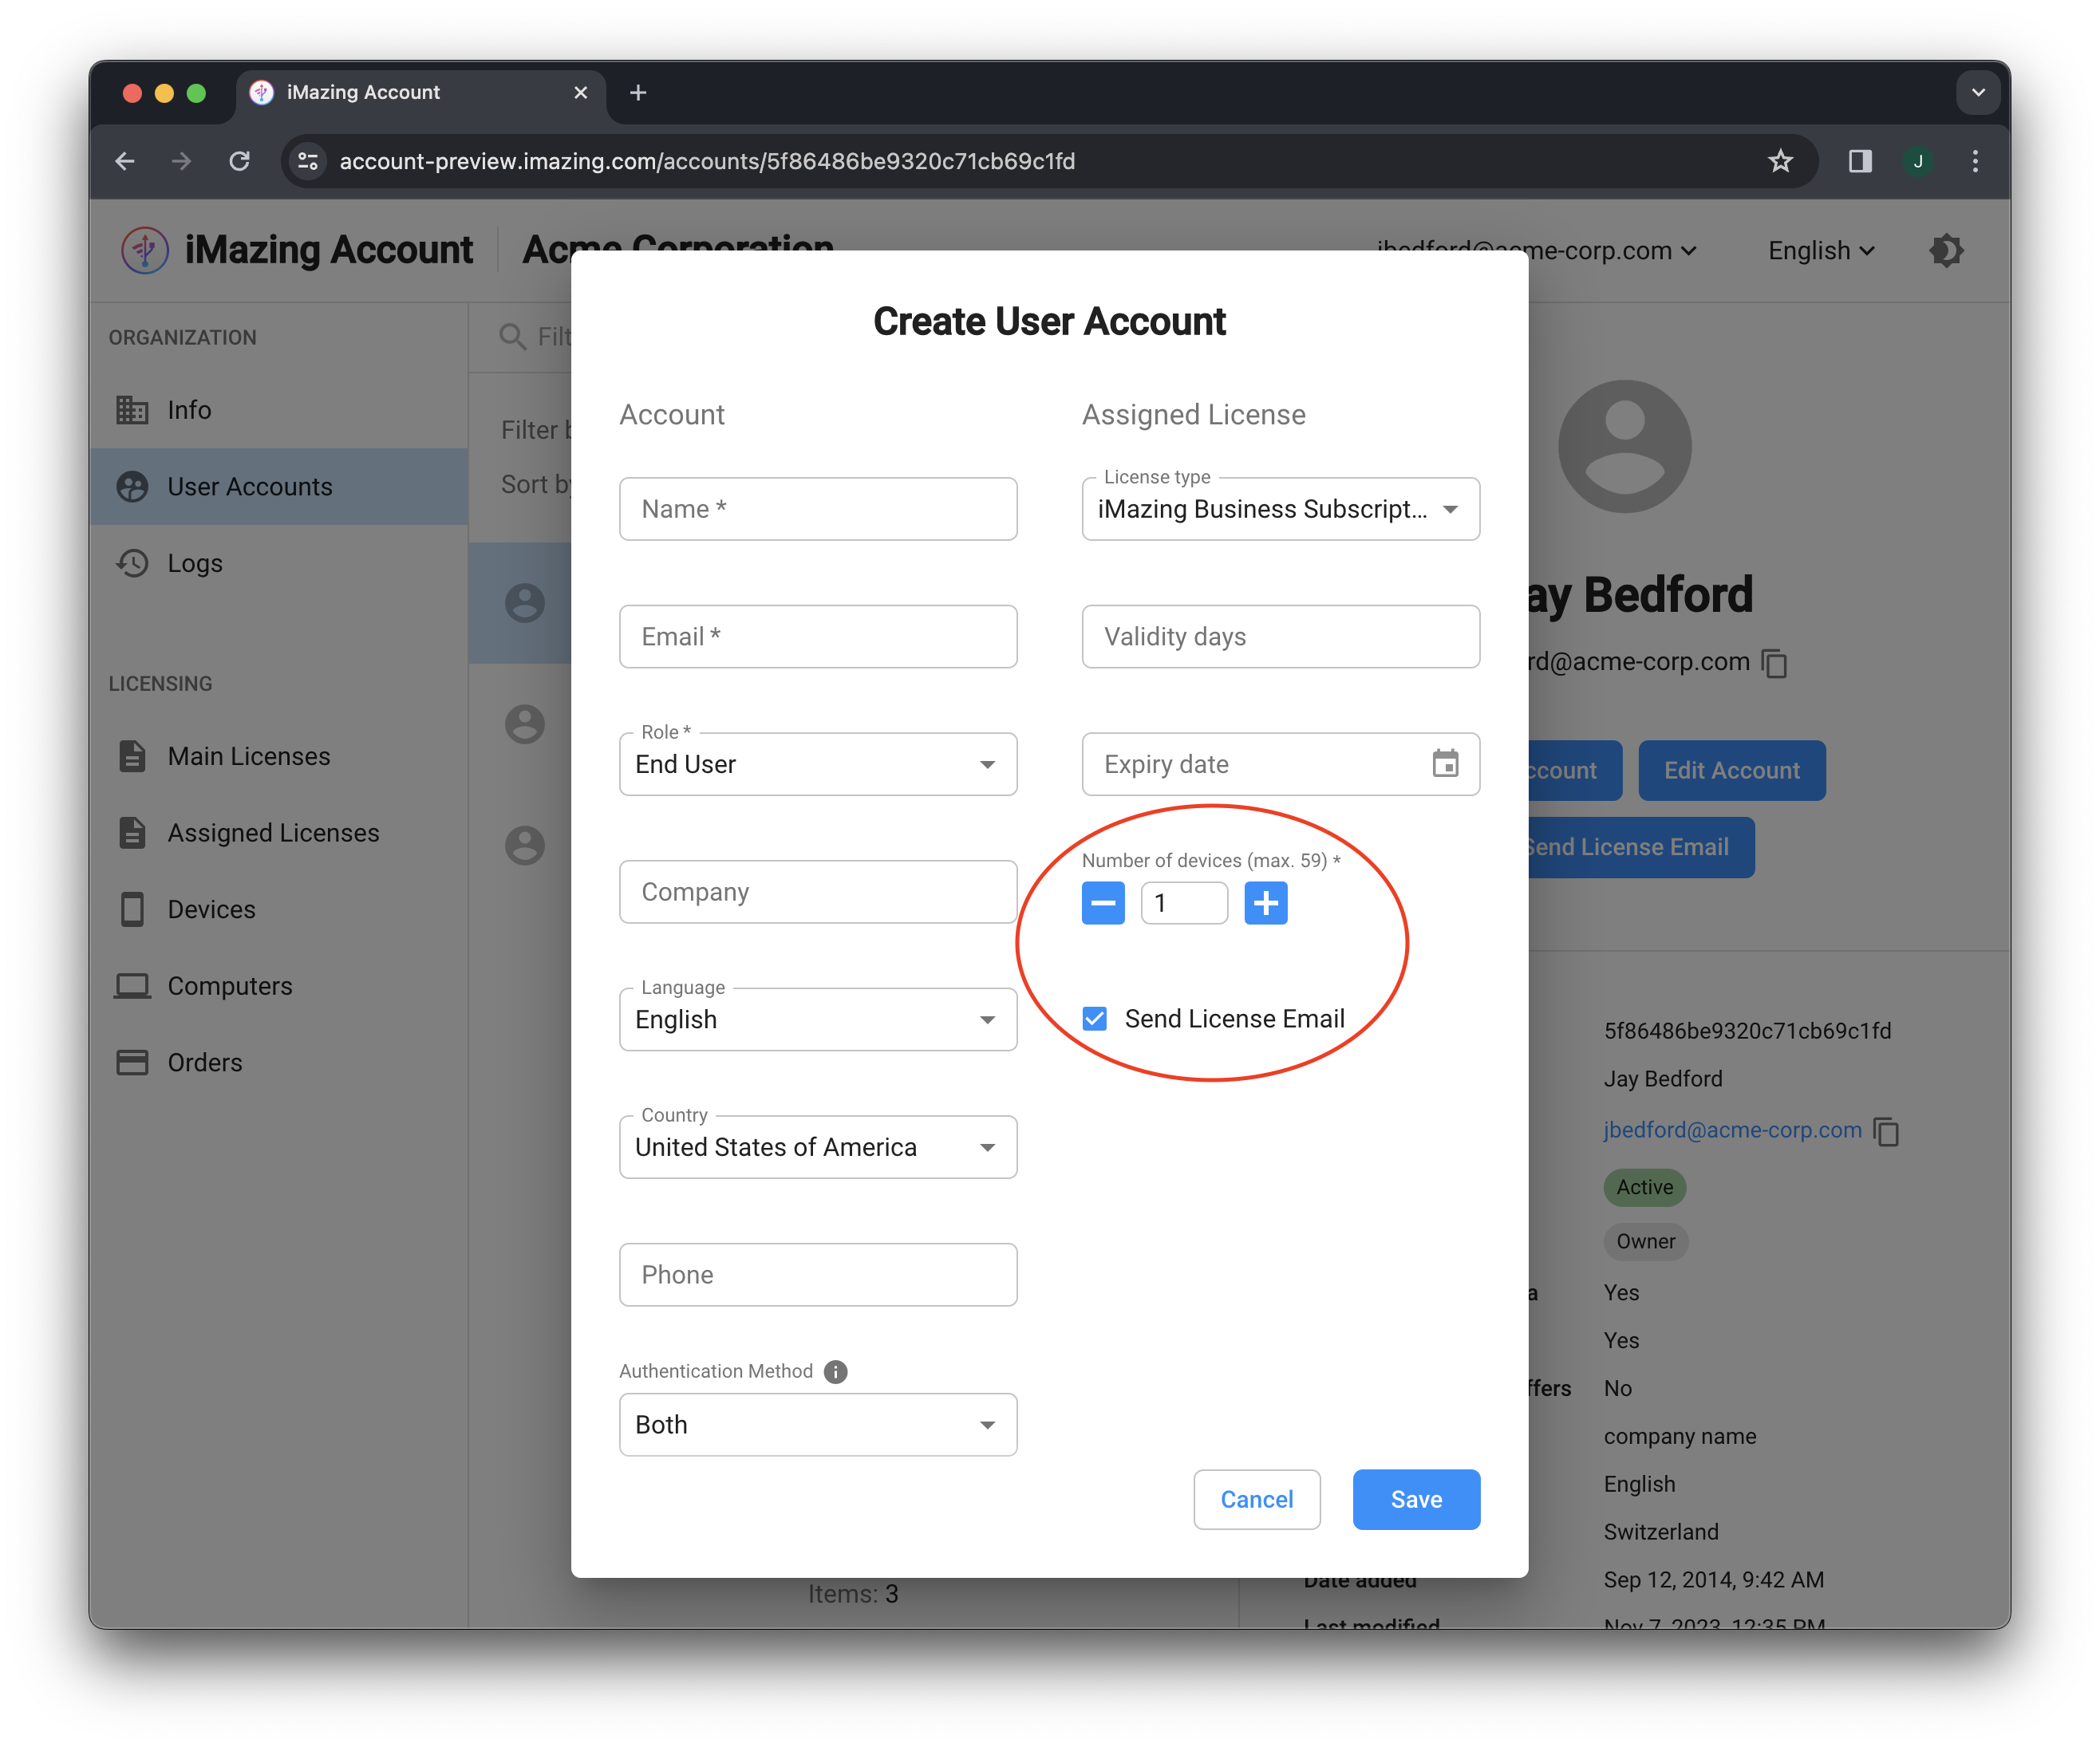Click the number of devices value box
Image resolution: width=2100 pixels, height=1747 pixels.
(x=1184, y=903)
